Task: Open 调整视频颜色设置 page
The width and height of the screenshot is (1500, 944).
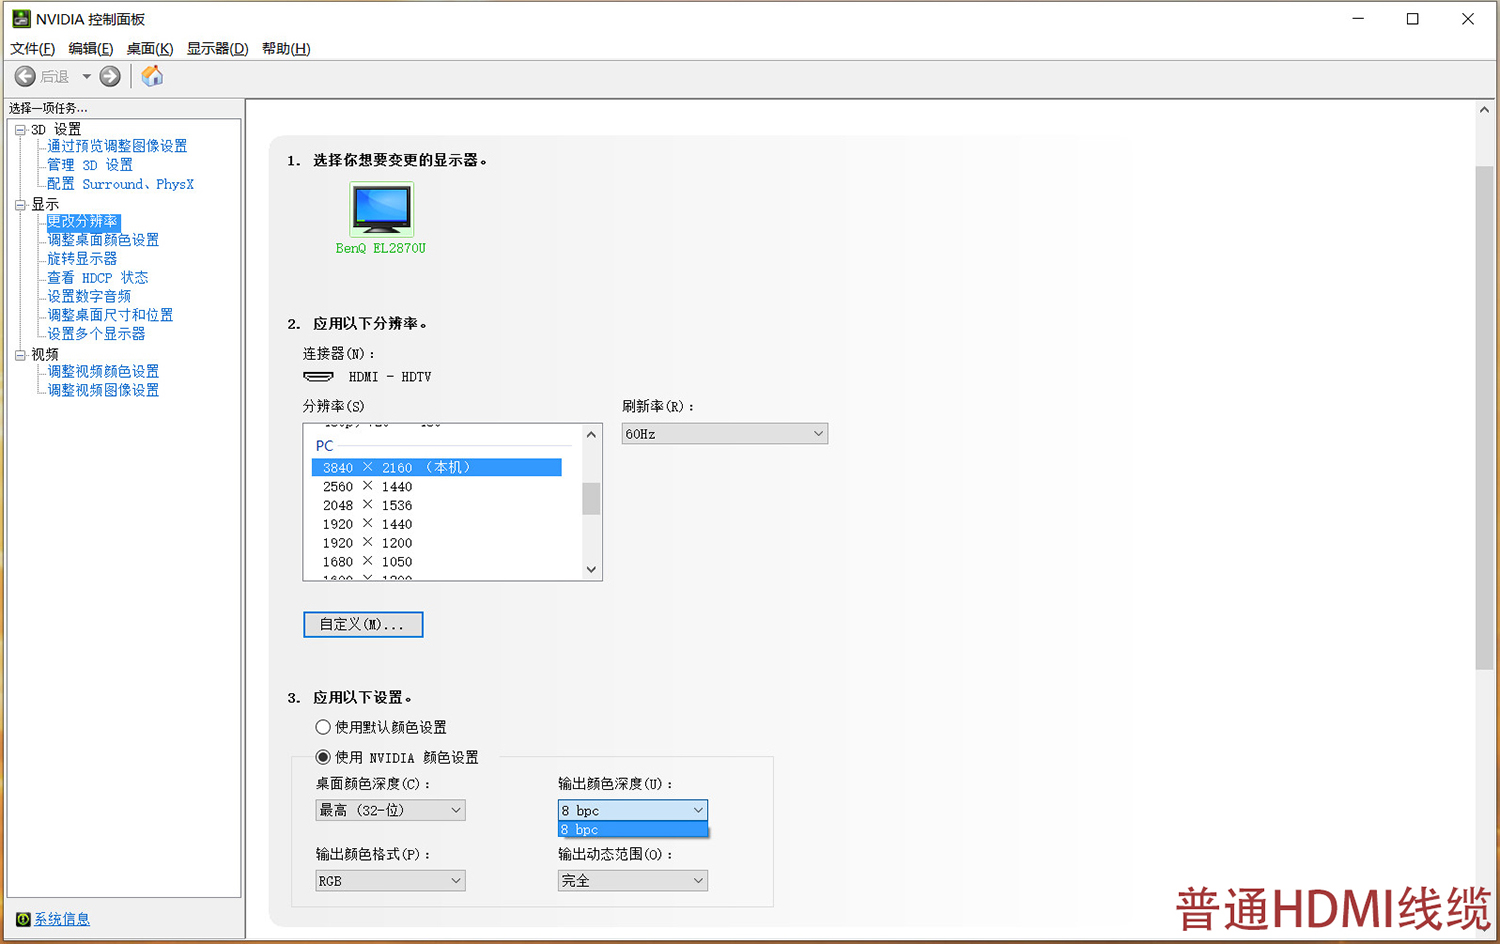Action: tap(103, 372)
